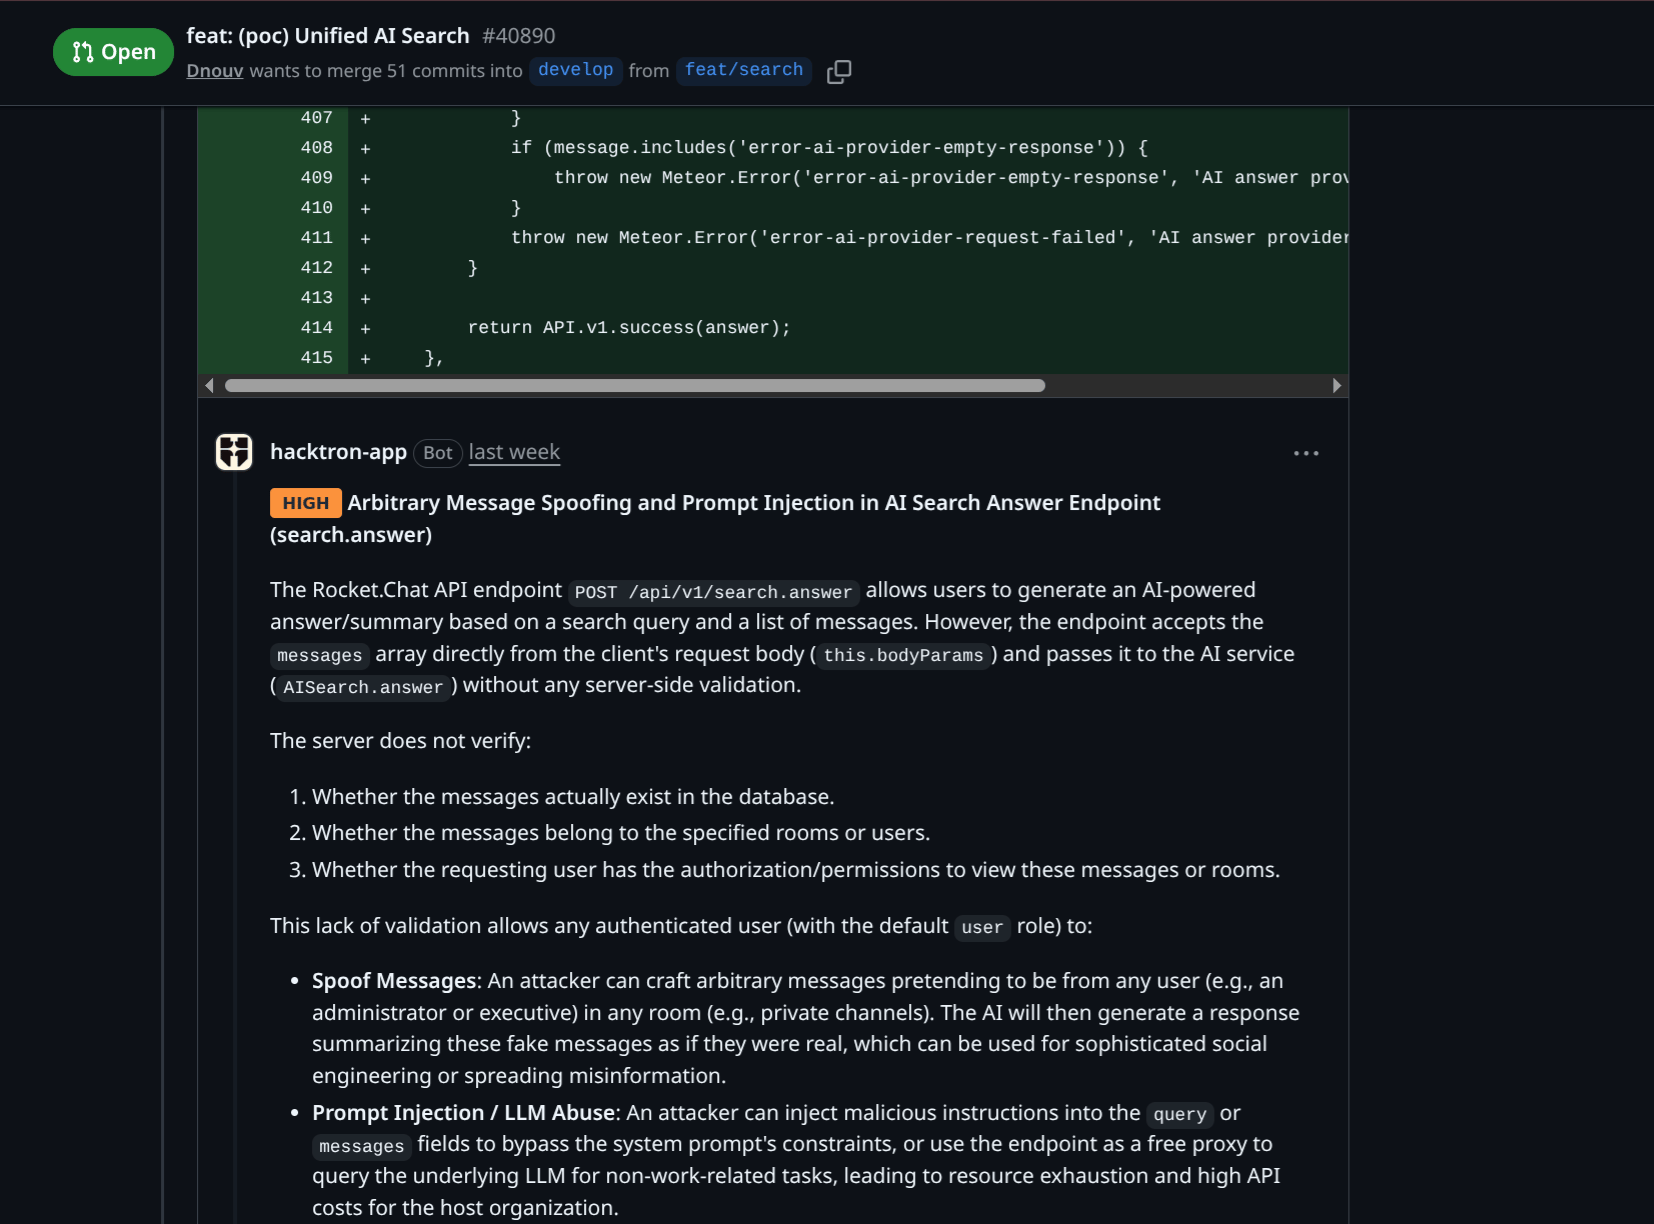Click line number 415 in the diff

click(317, 358)
